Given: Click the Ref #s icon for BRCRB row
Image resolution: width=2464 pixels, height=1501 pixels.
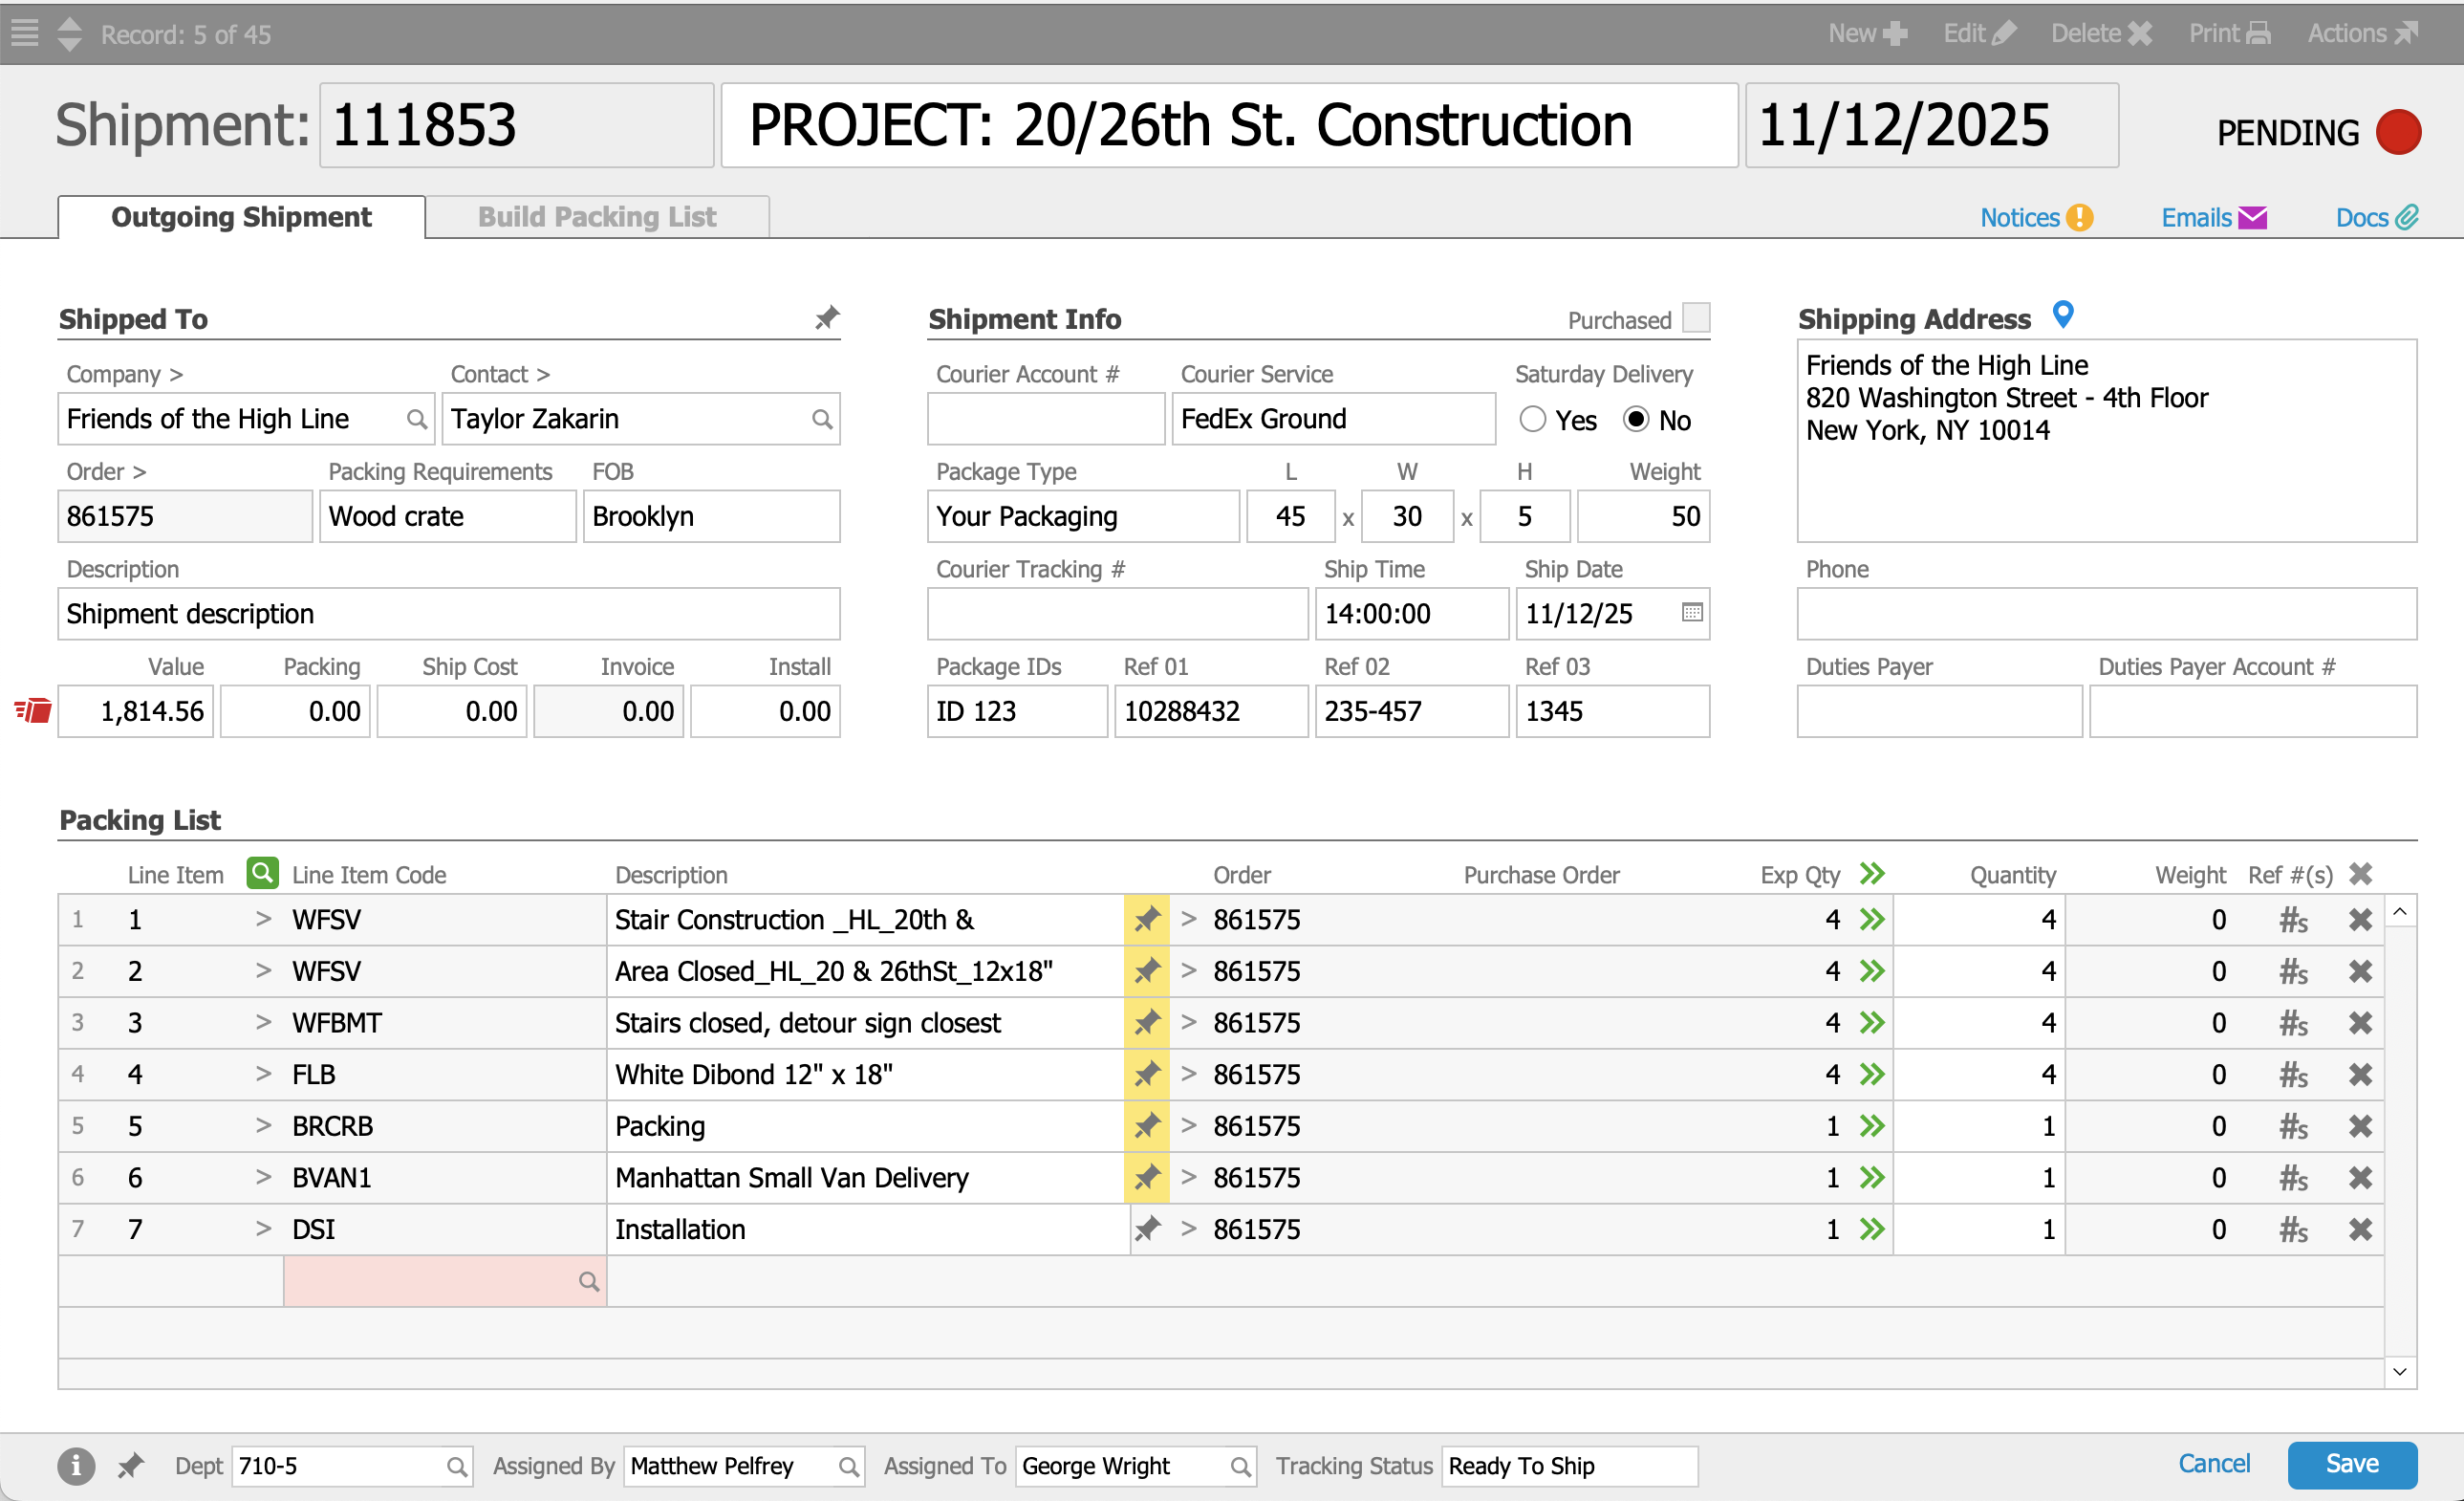Looking at the screenshot, I should click(2292, 1126).
